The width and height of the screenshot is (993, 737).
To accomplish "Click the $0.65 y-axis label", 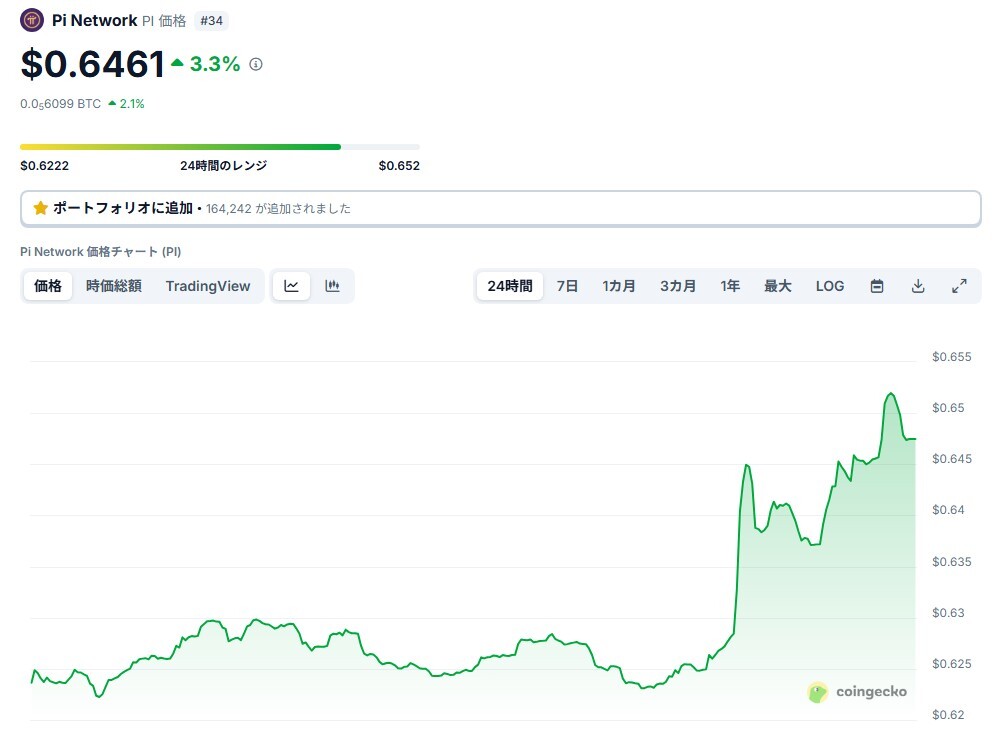I will click(x=948, y=408).
